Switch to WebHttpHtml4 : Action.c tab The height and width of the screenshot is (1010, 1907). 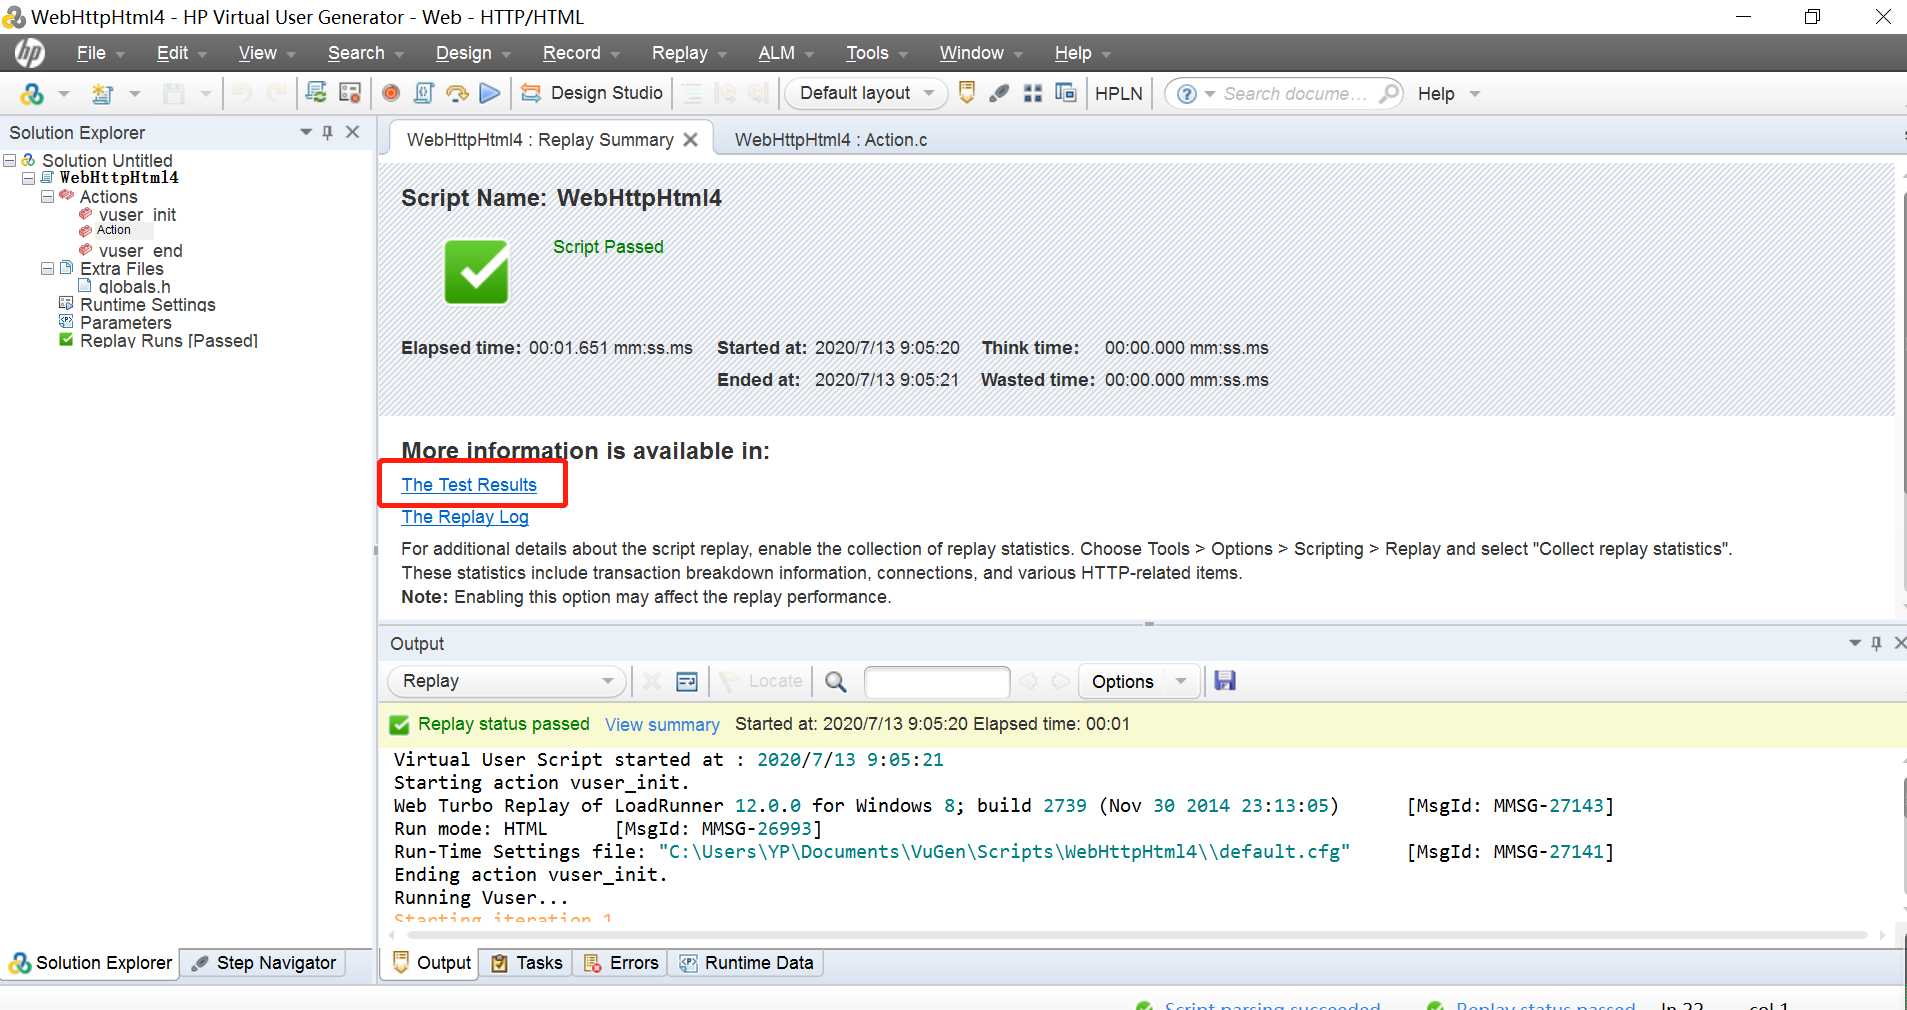[x=831, y=140]
